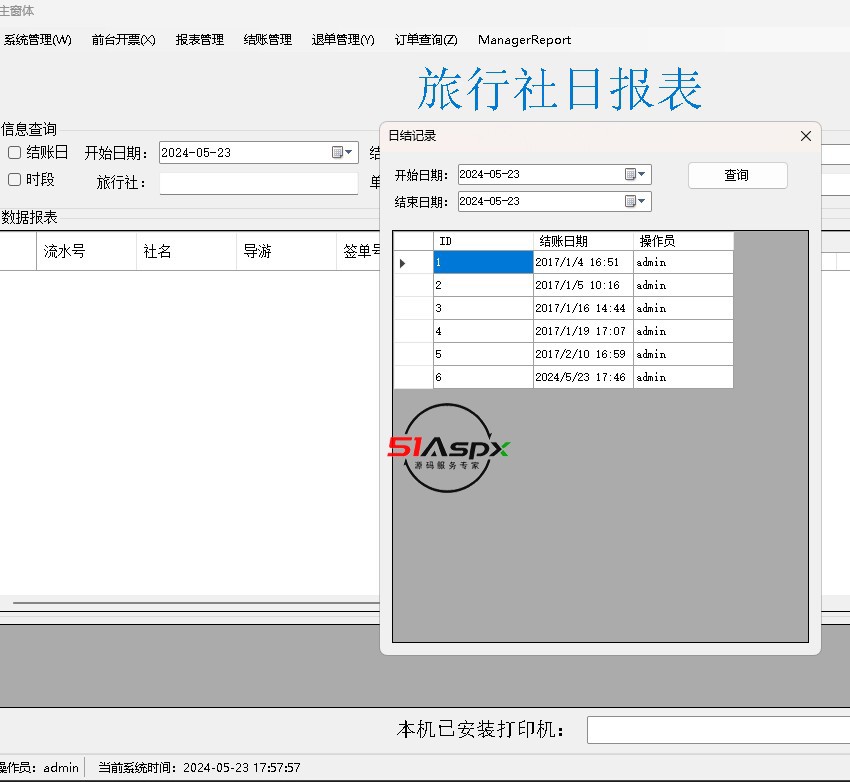This screenshot has width=850, height=782.
Task: Close the 日结记录 dialog
Action: (806, 136)
